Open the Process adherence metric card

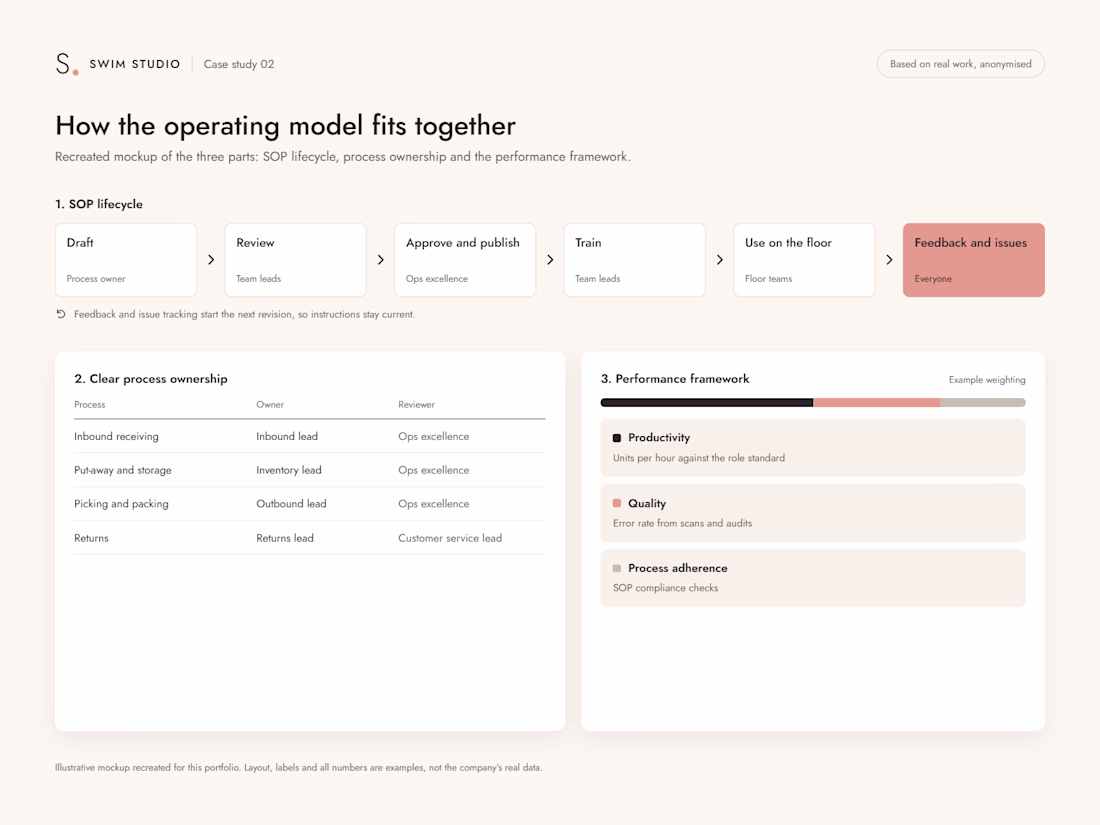pos(813,578)
